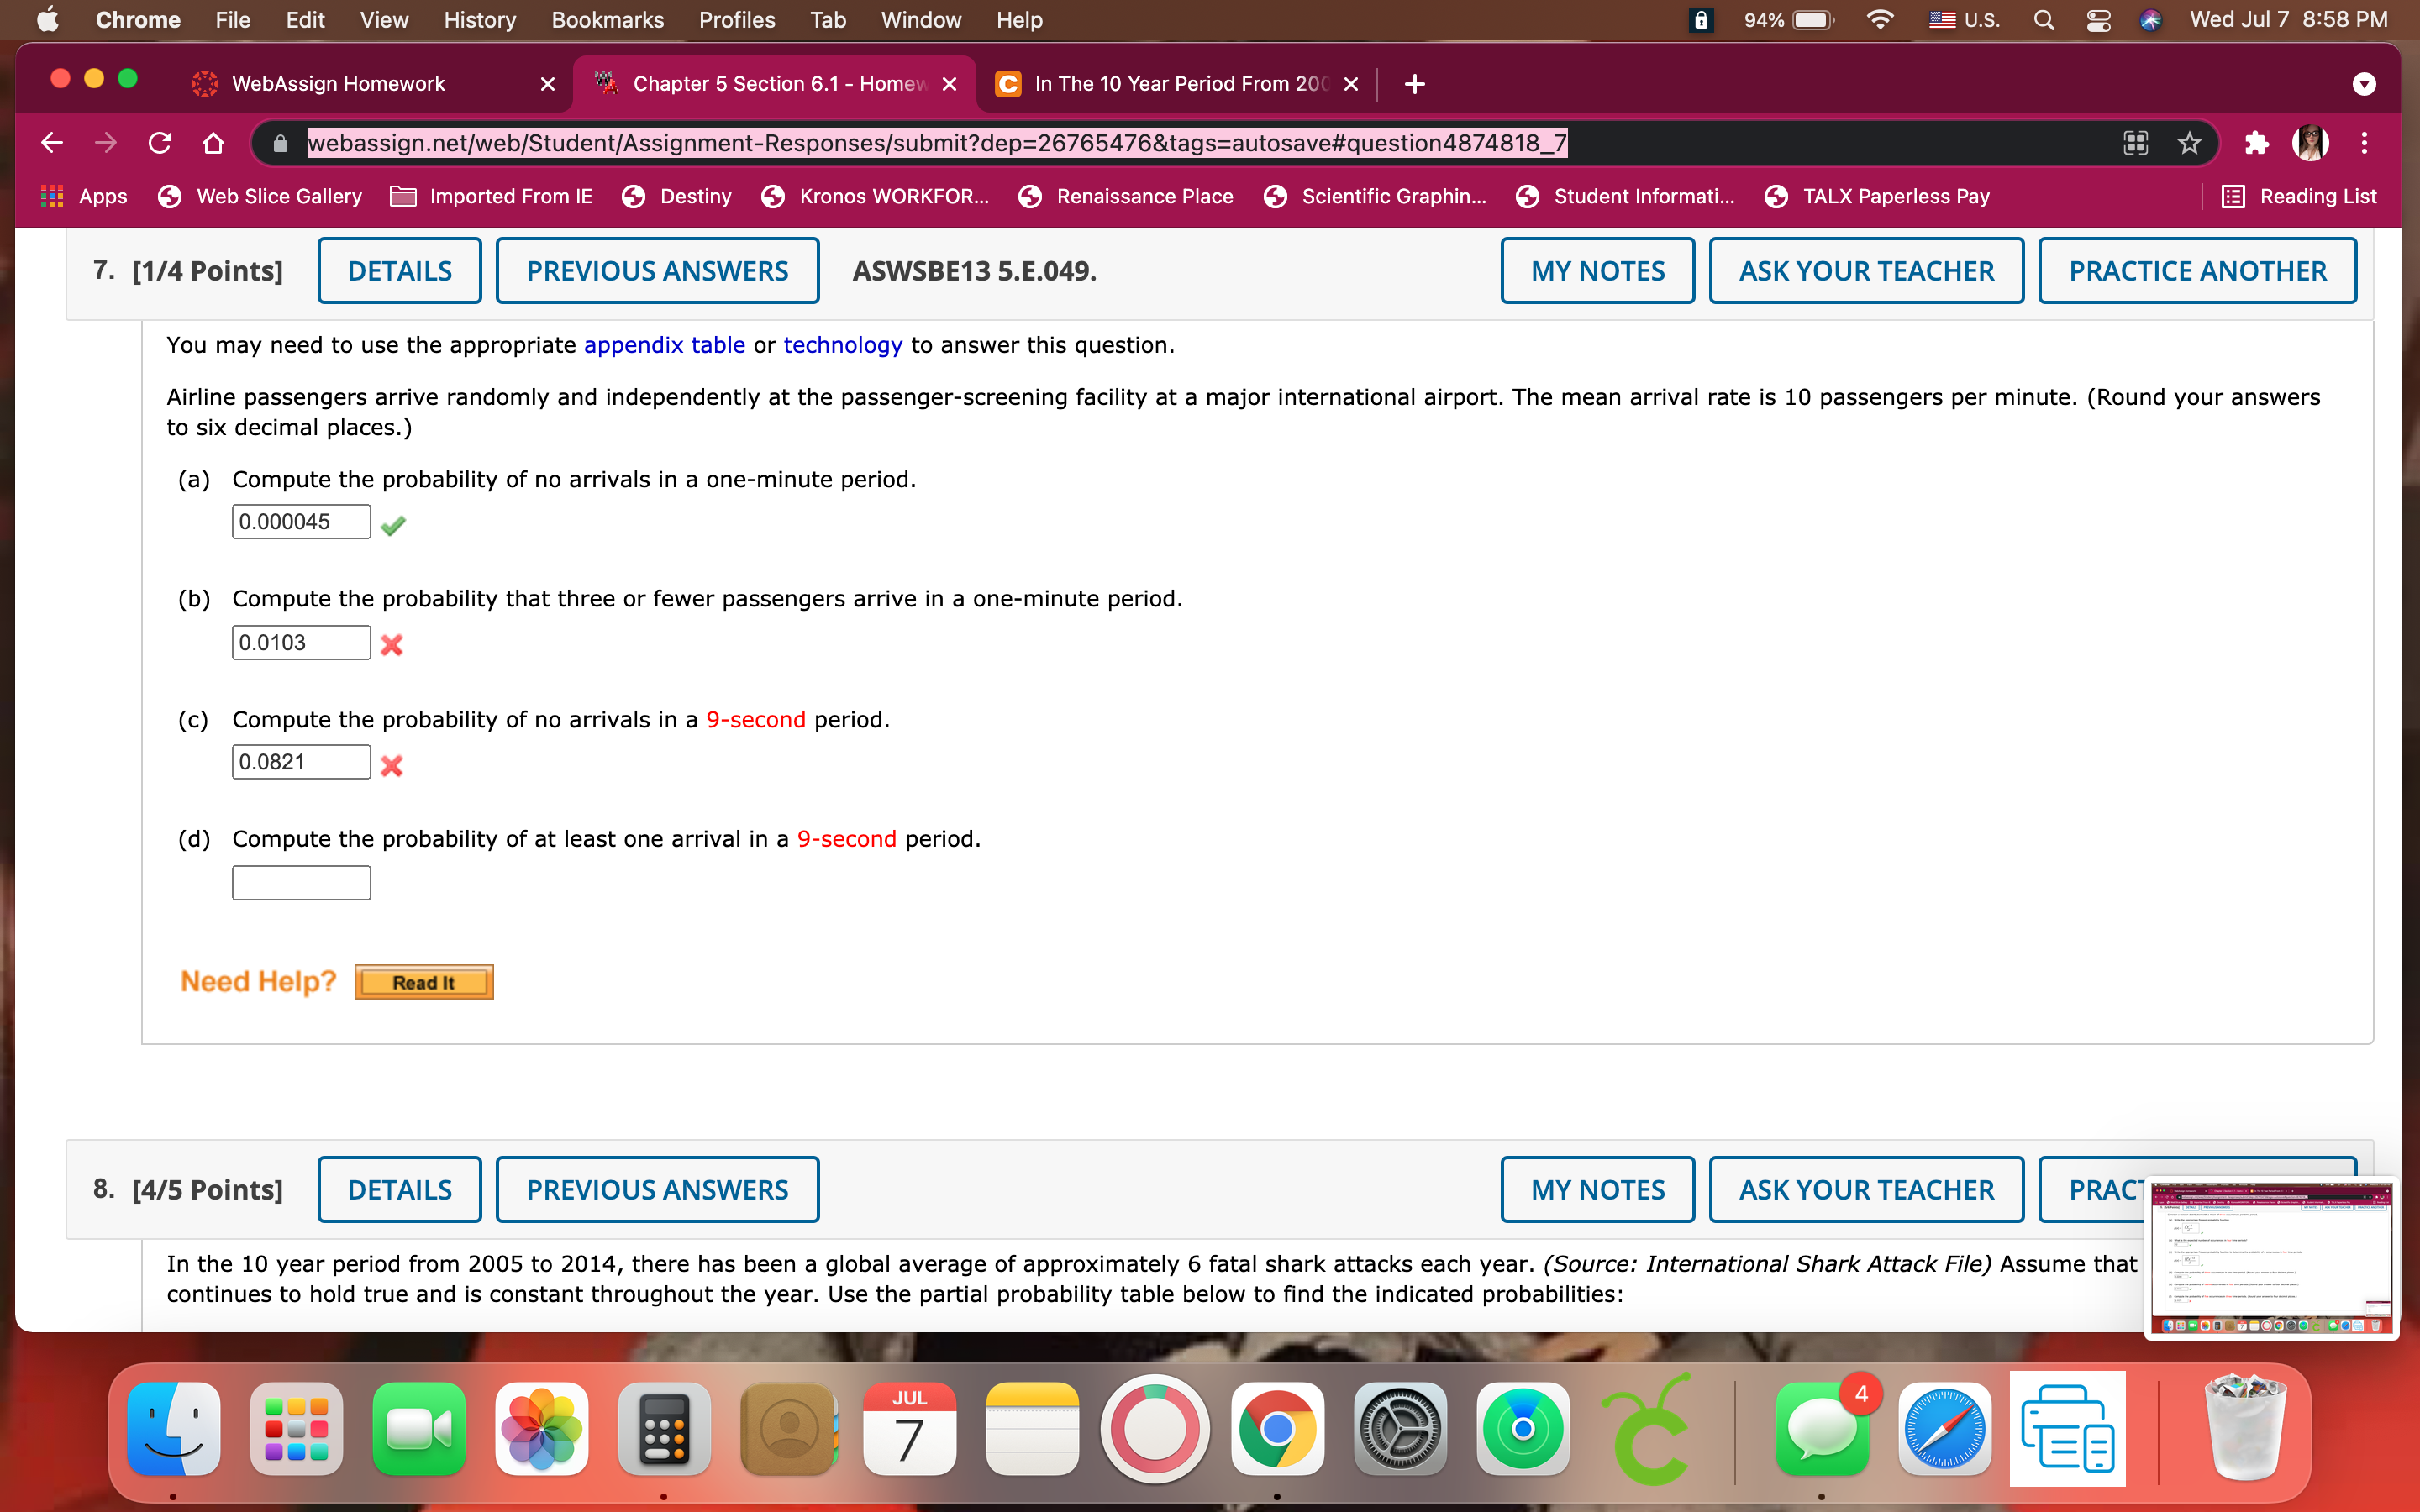Open Chrome's three-dot menu
2420x1512 pixels.
(x=2364, y=143)
